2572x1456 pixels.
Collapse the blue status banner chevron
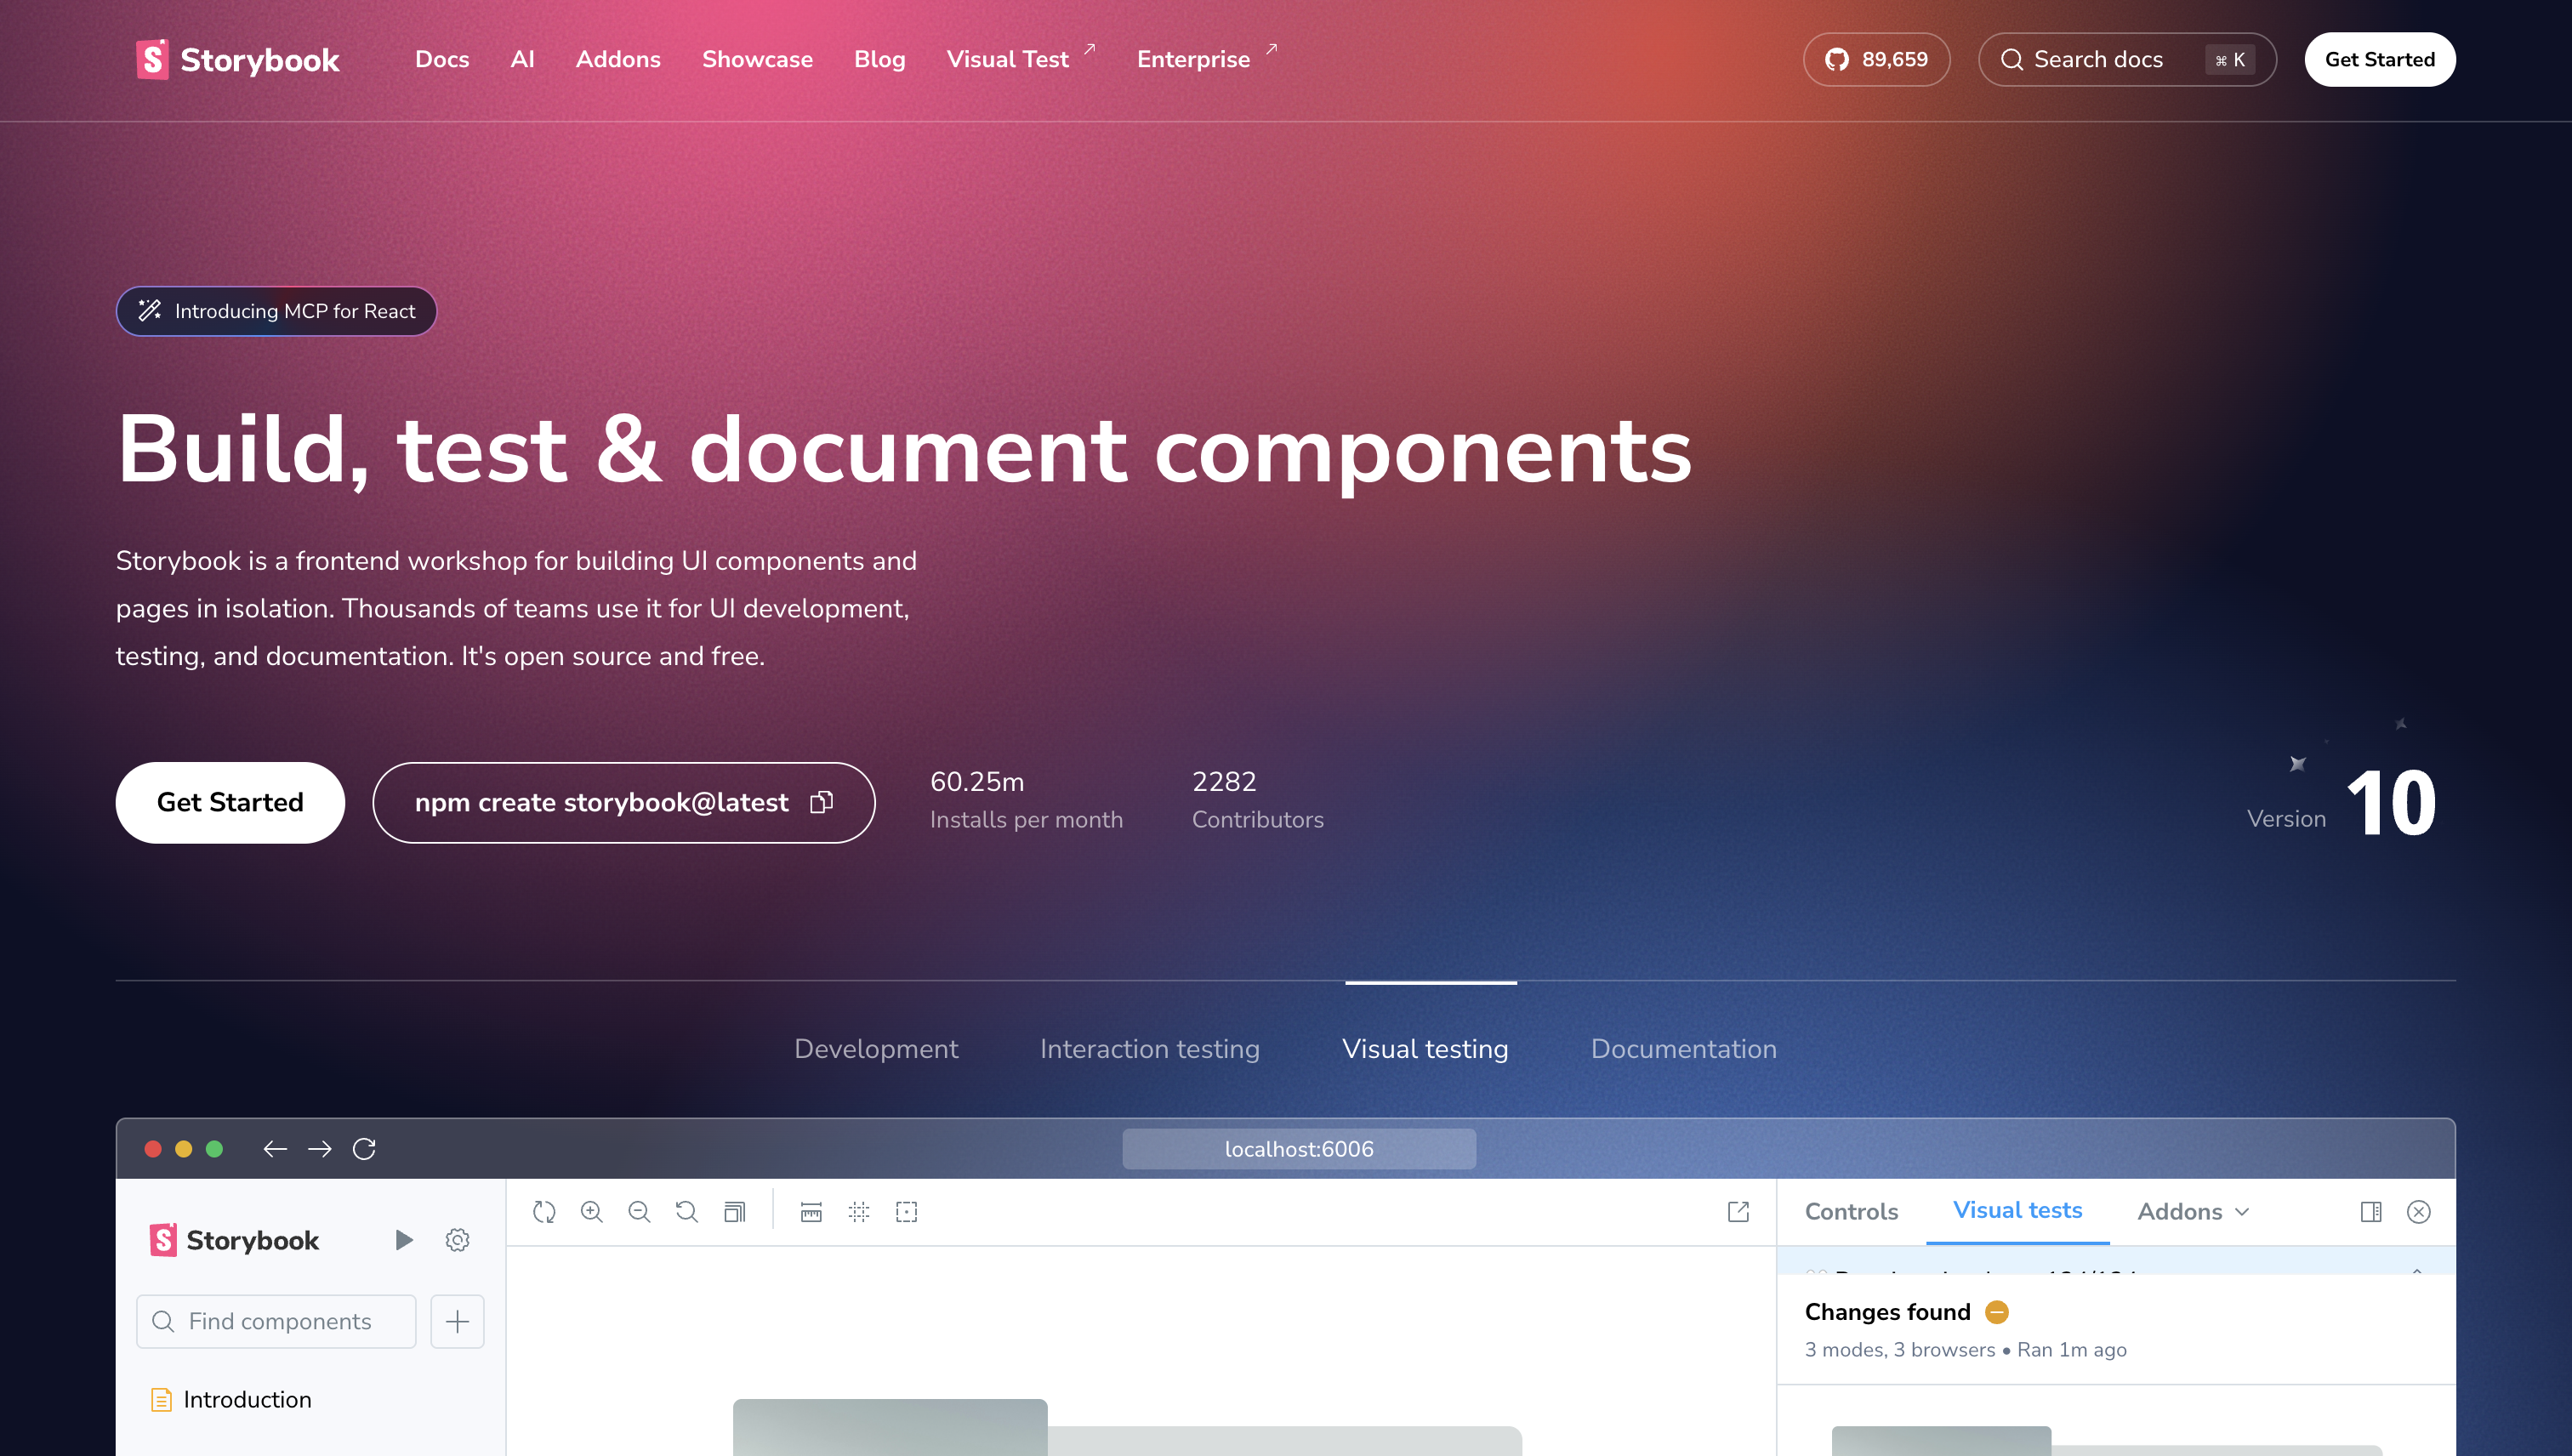pyautogui.click(x=2416, y=1270)
